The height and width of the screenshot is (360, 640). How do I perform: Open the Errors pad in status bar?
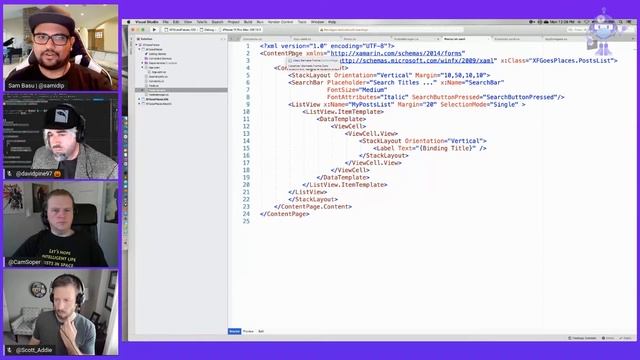pyautogui.click(x=608, y=338)
